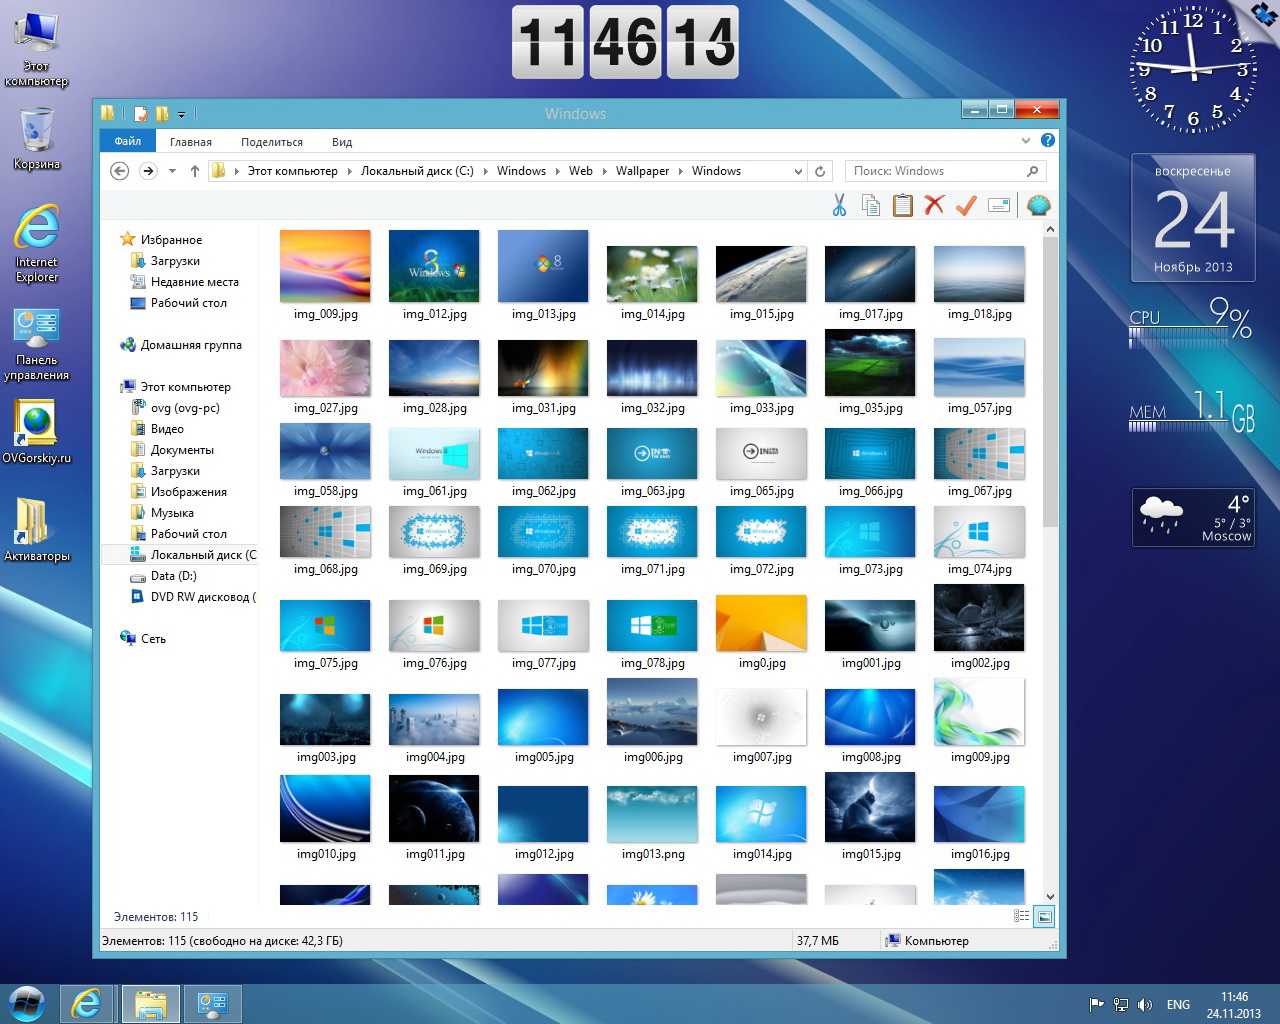Click Wallpaper in the breadcrumb path
Screen dimensions: 1280x1024
tap(642, 171)
